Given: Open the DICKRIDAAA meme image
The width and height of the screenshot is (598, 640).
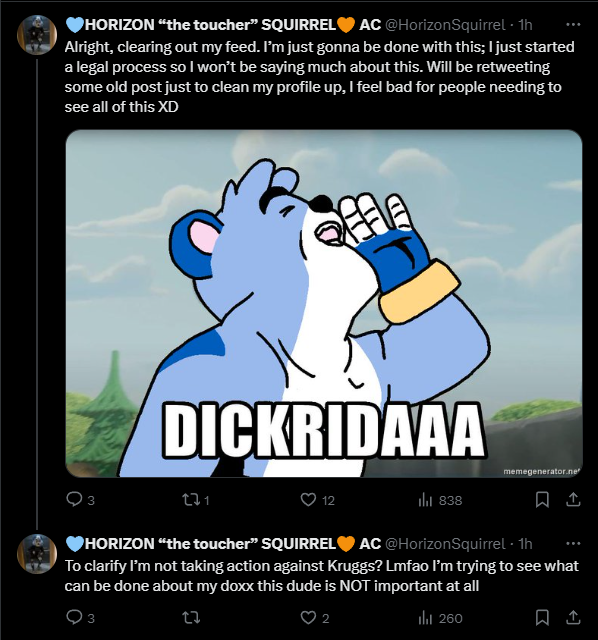Looking at the screenshot, I should (324, 303).
